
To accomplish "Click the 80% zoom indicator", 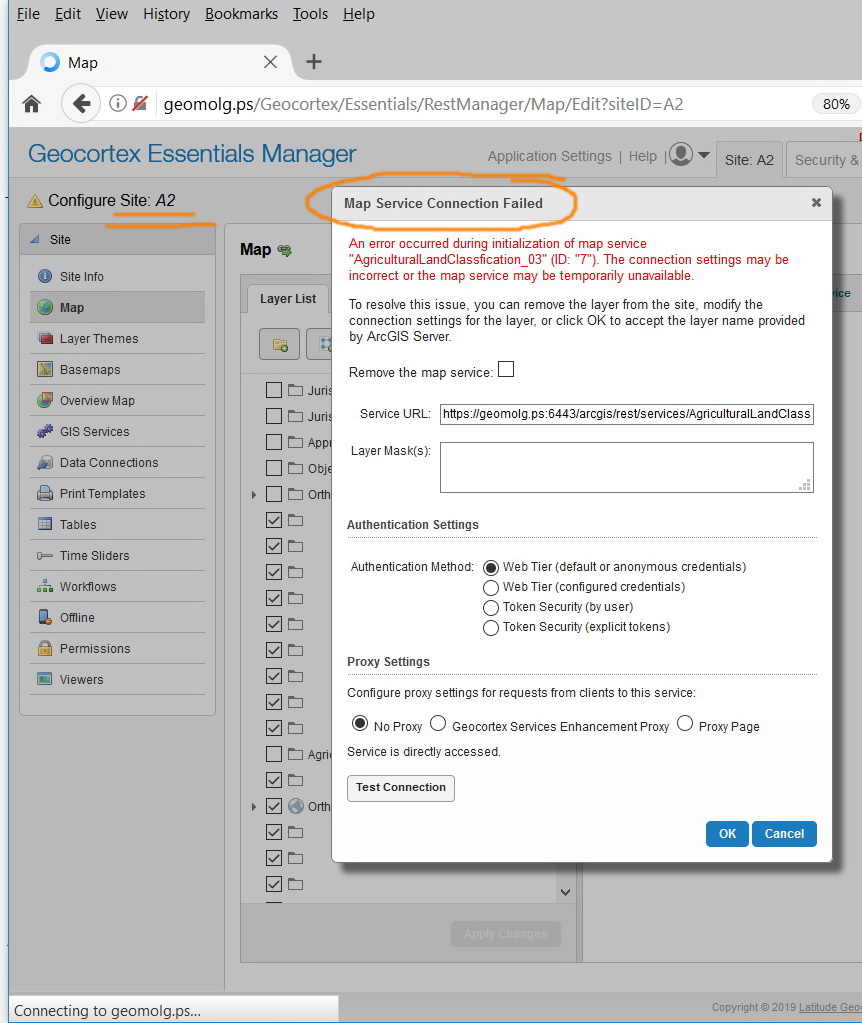I will coord(835,104).
